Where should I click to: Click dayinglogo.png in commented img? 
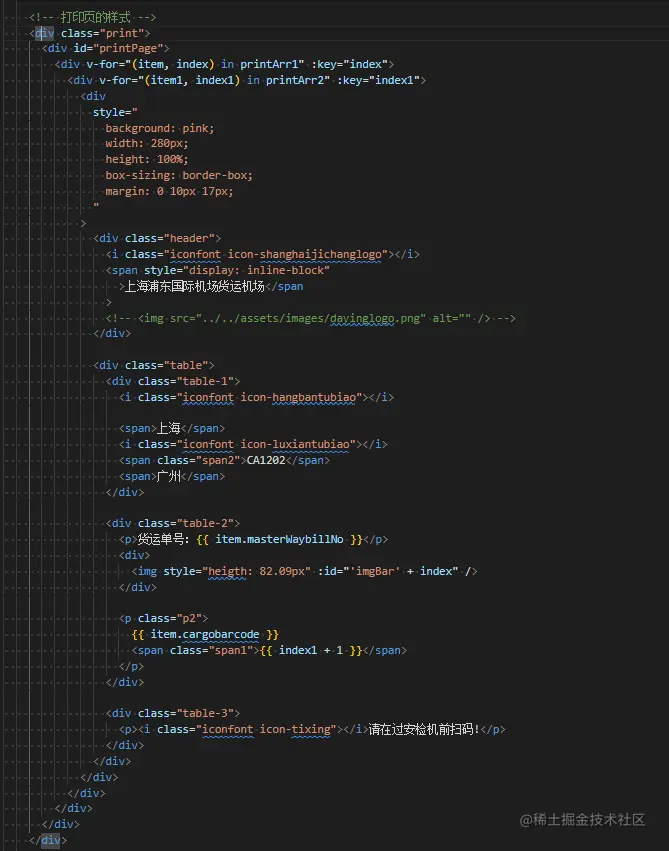tap(375, 318)
